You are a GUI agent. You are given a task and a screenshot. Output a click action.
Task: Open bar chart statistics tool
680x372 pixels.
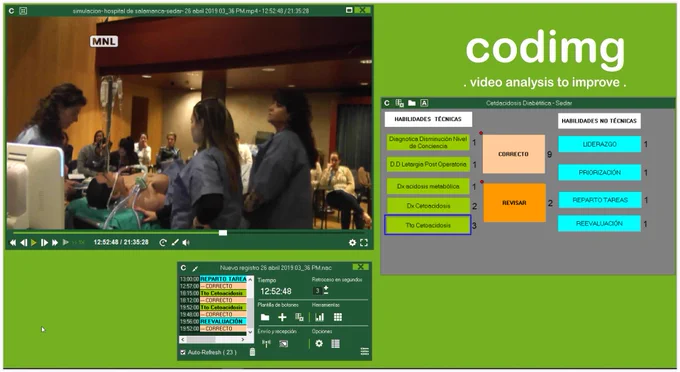(x=320, y=317)
